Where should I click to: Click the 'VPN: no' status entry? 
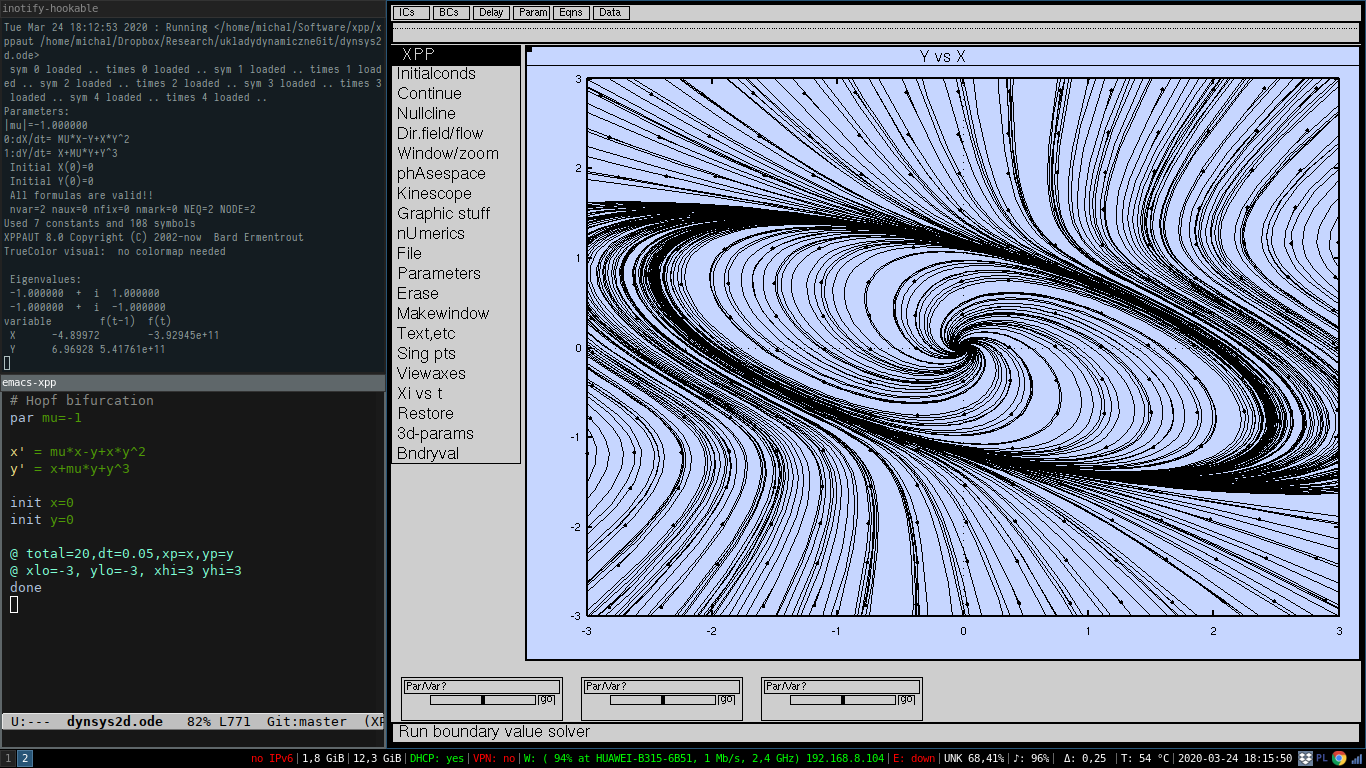[494, 759]
